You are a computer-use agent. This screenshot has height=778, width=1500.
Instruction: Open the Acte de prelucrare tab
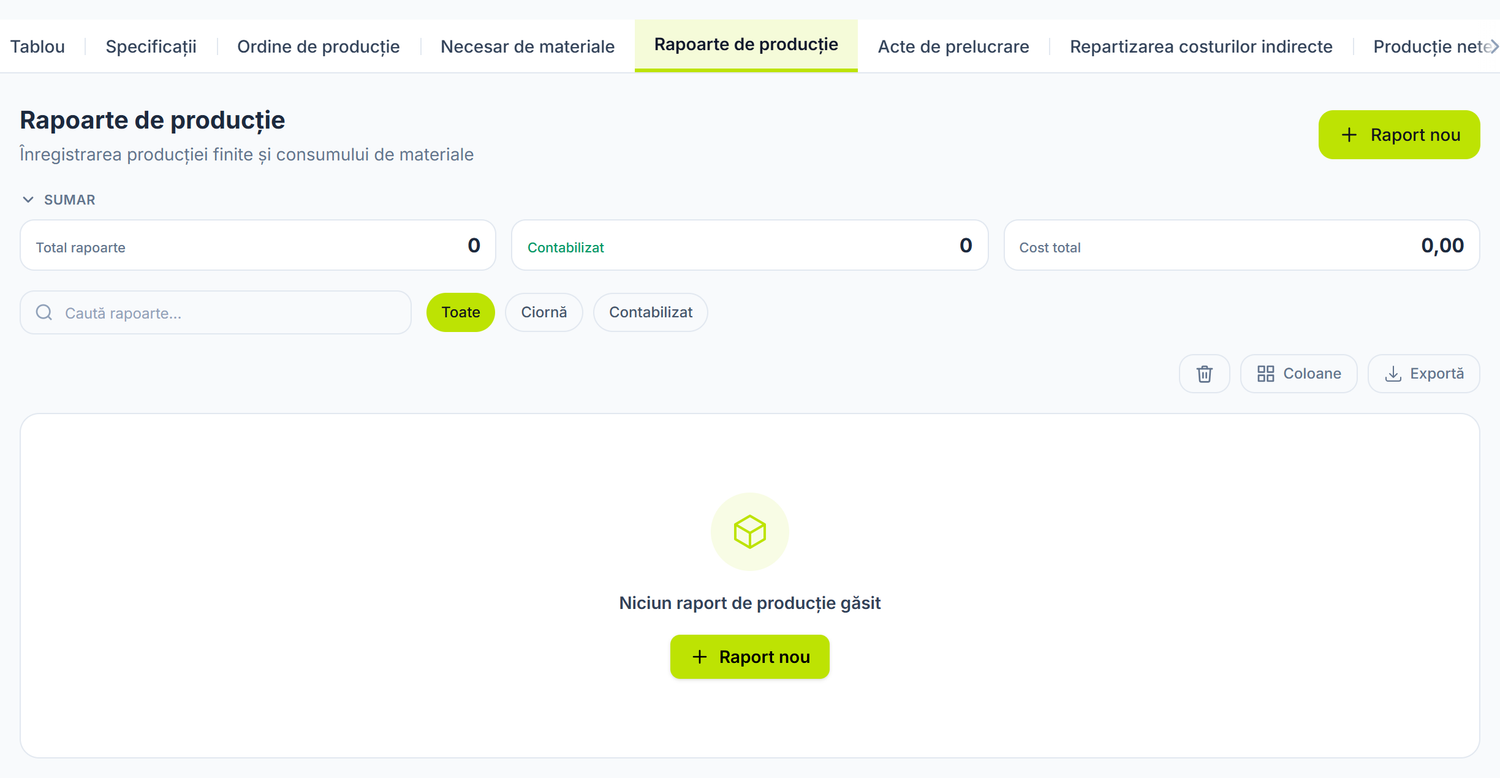(x=953, y=46)
